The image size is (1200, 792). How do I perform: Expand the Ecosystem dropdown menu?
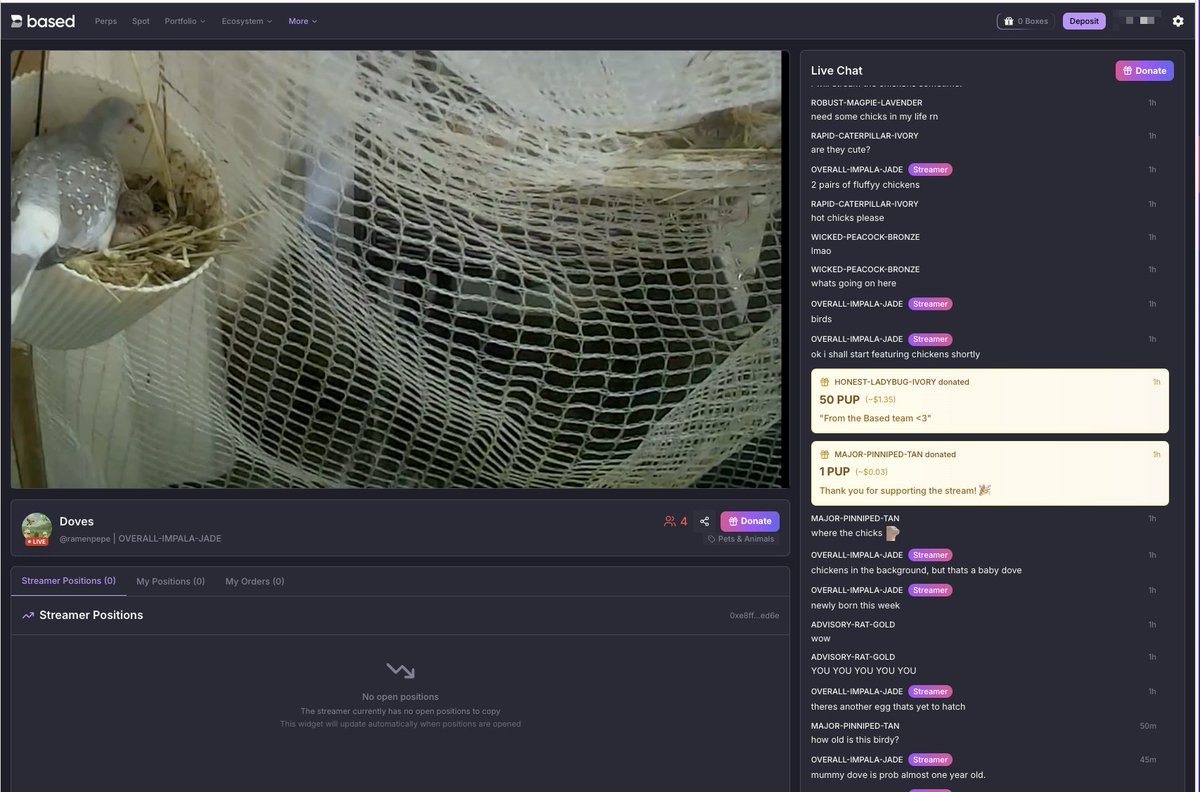click(x=246, y=21)
